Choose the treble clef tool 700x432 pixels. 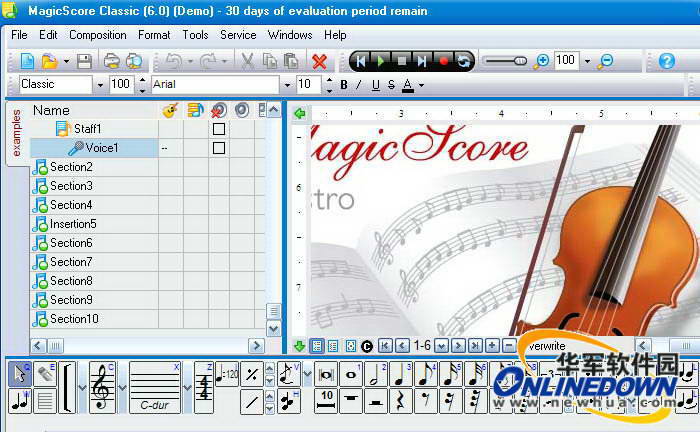point(102,387)
